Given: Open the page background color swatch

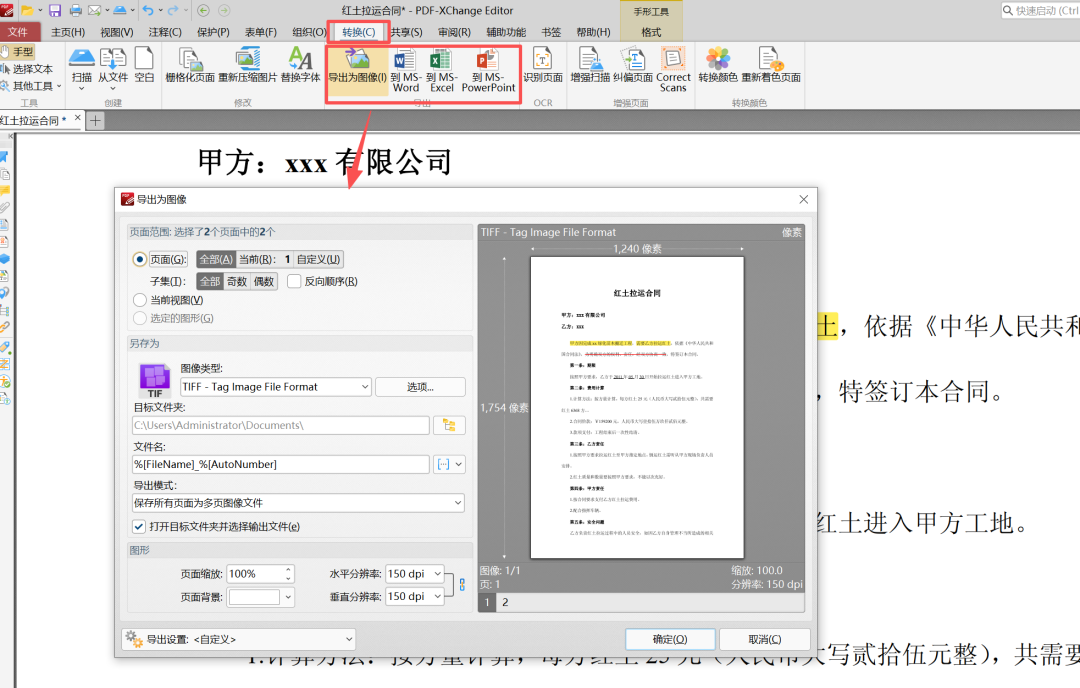Looking at the screenshot, I should pyautogui.click(x=262, y=597).
